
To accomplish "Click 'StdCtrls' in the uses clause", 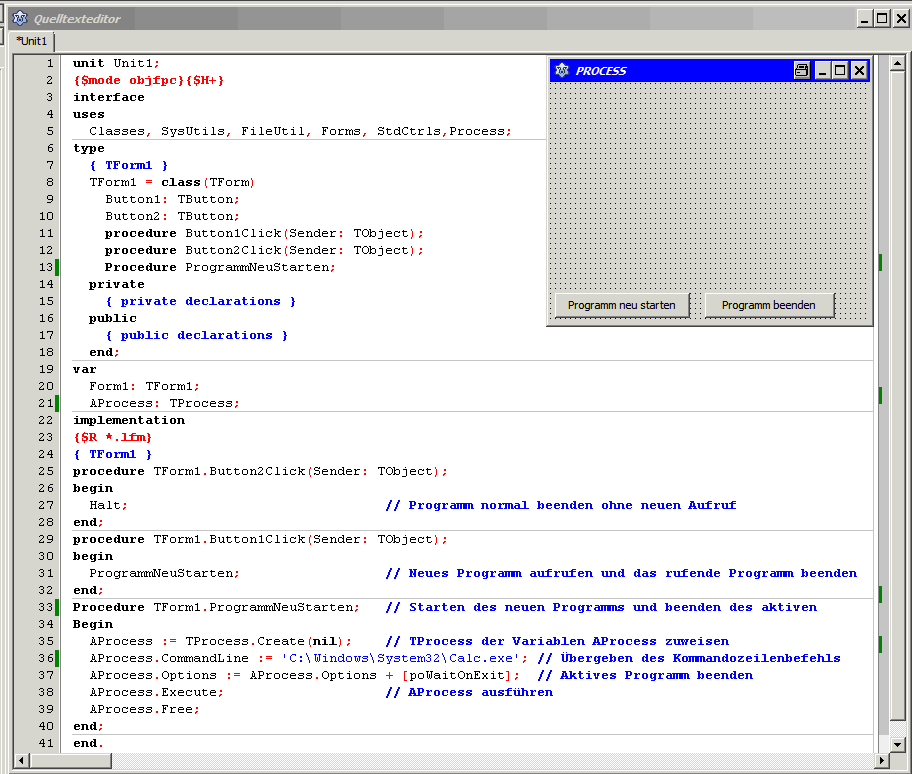I will coord(409,131).
